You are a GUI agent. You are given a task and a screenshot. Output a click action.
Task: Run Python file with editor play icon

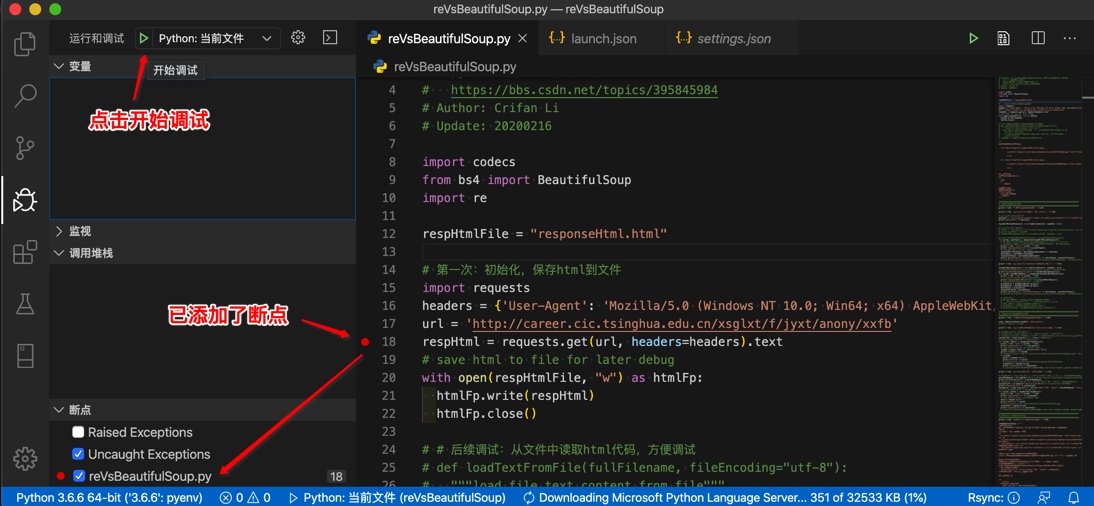point(973,38)
